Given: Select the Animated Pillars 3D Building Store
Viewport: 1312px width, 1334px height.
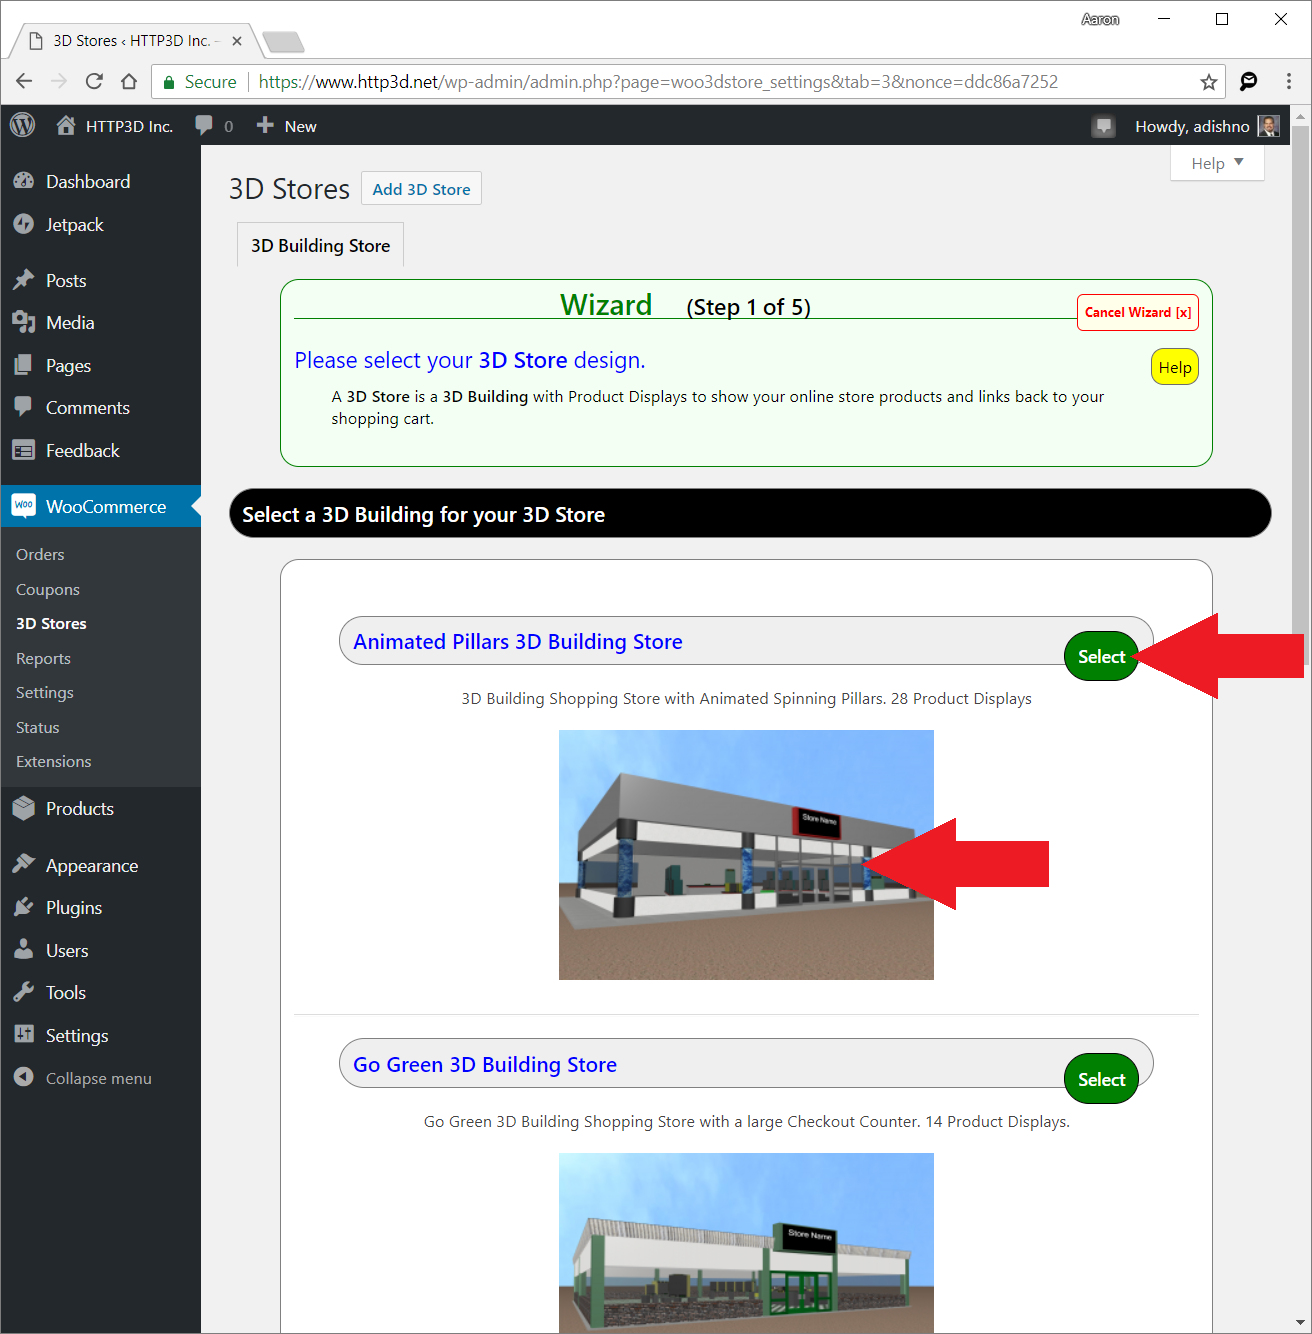Looking at the screenshot, I should click(1101, 657).
